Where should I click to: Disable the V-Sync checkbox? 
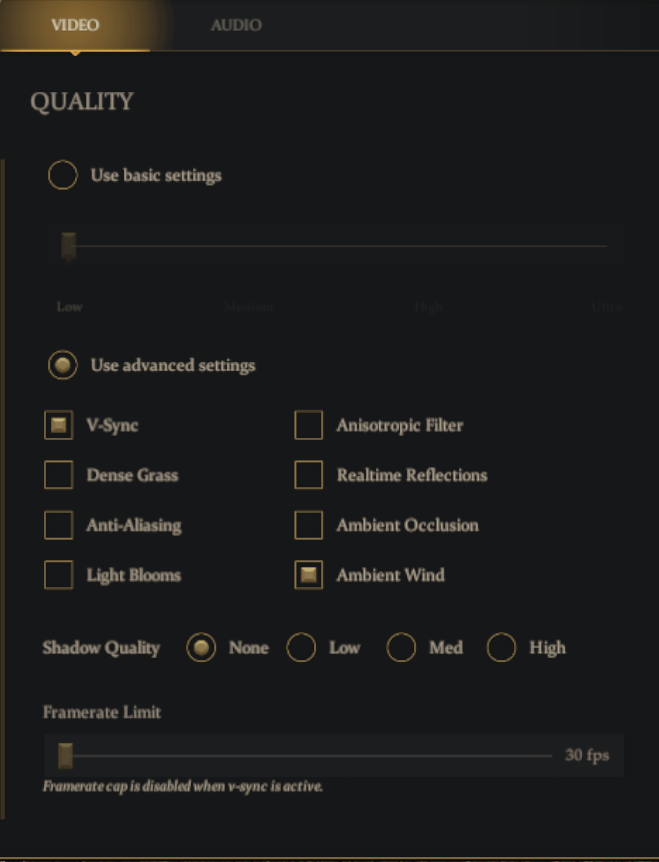(59, 425)
